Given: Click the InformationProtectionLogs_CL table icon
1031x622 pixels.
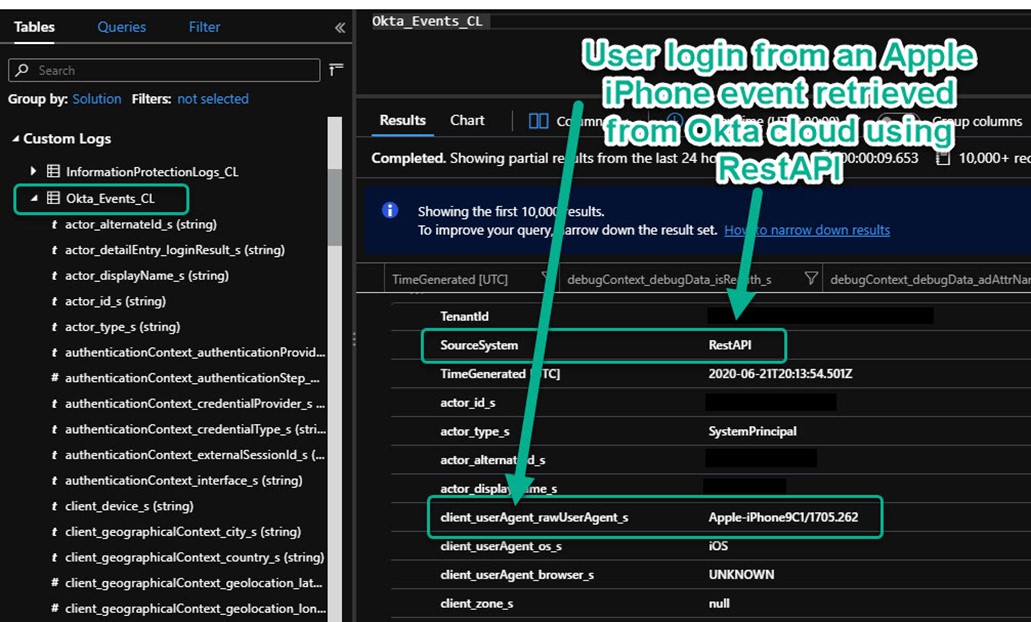Looking at the screenshot, I should tap(53, 172).
